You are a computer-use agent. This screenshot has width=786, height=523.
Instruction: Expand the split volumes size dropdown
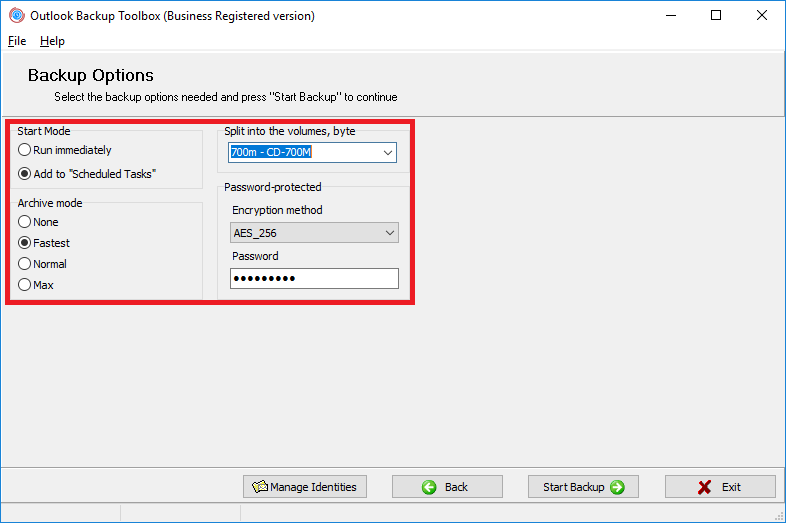[x=387, y=152]
